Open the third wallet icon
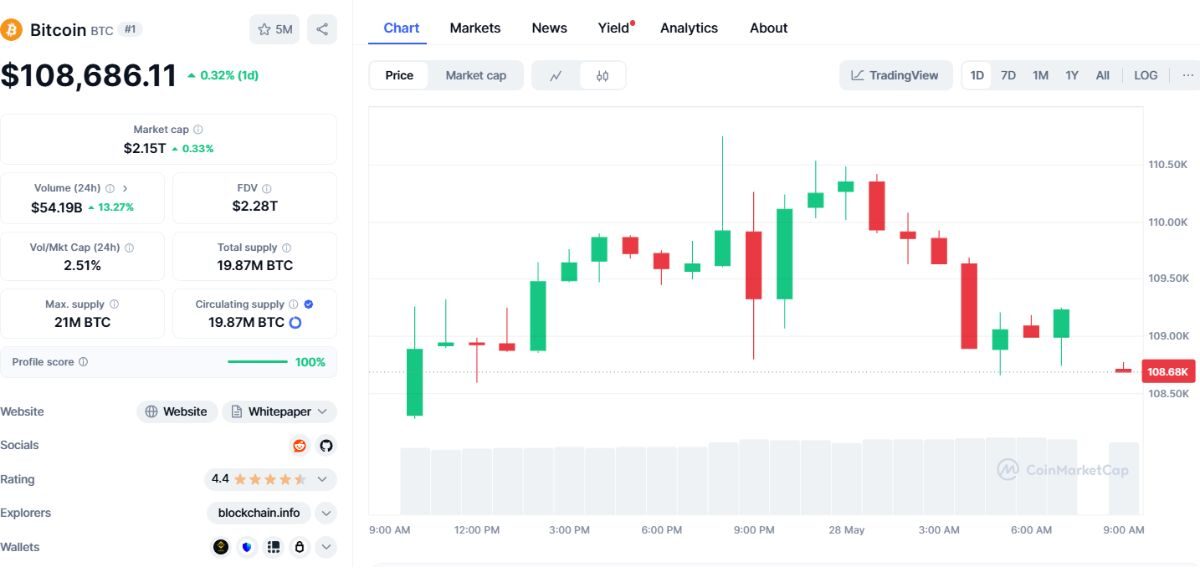The width and height of the screenshot is (1200, 568). (x=273, y=547)
